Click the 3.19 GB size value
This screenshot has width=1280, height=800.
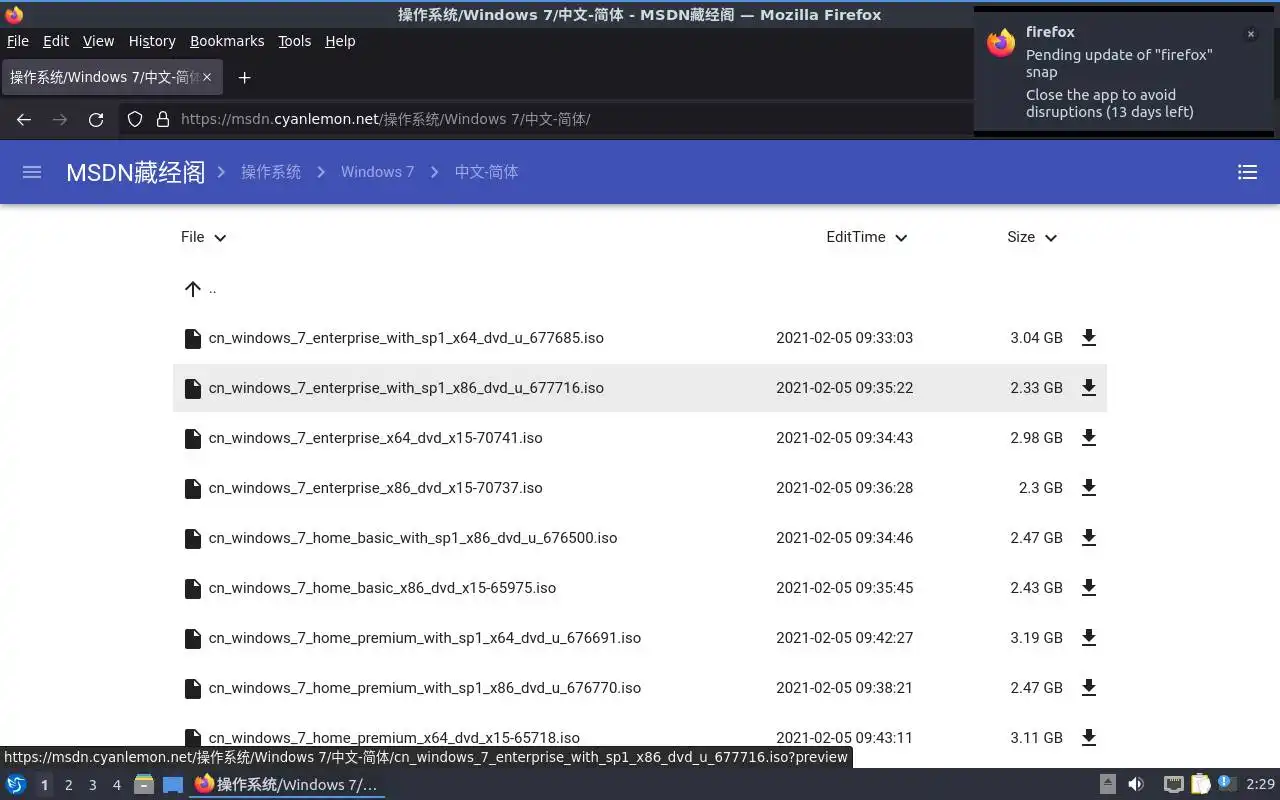(1036, 638)
